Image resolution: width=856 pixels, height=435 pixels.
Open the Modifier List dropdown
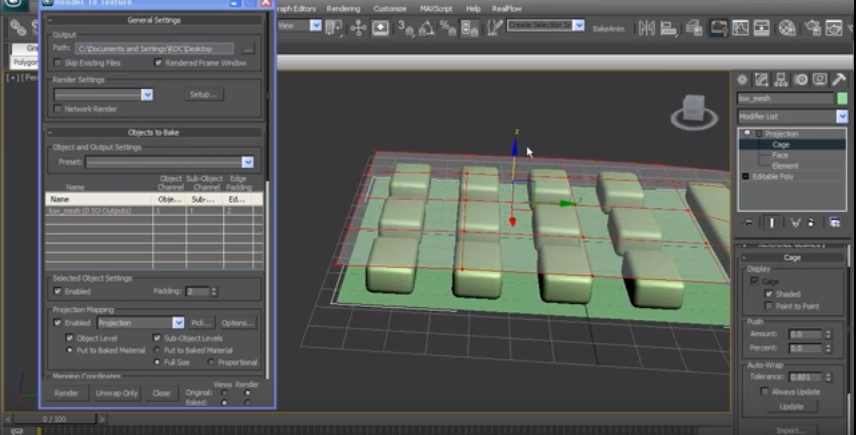[x=842, y=116]
